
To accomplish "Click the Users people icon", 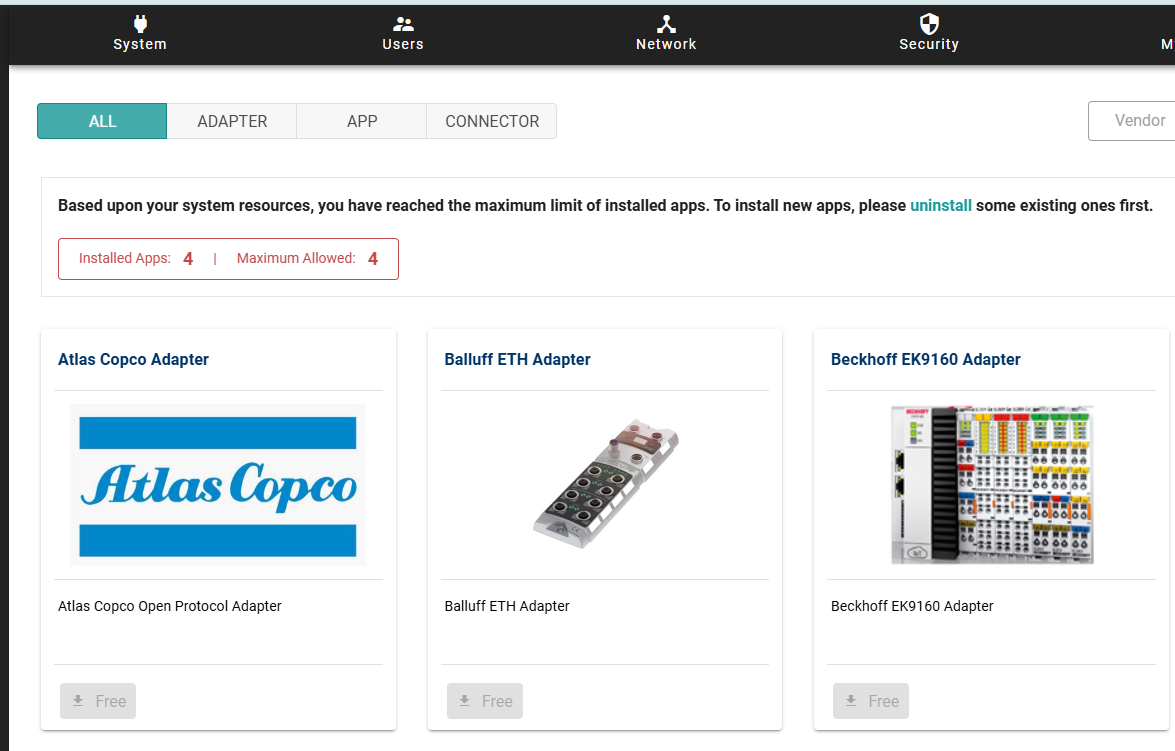I will click(x=403, y=24).
